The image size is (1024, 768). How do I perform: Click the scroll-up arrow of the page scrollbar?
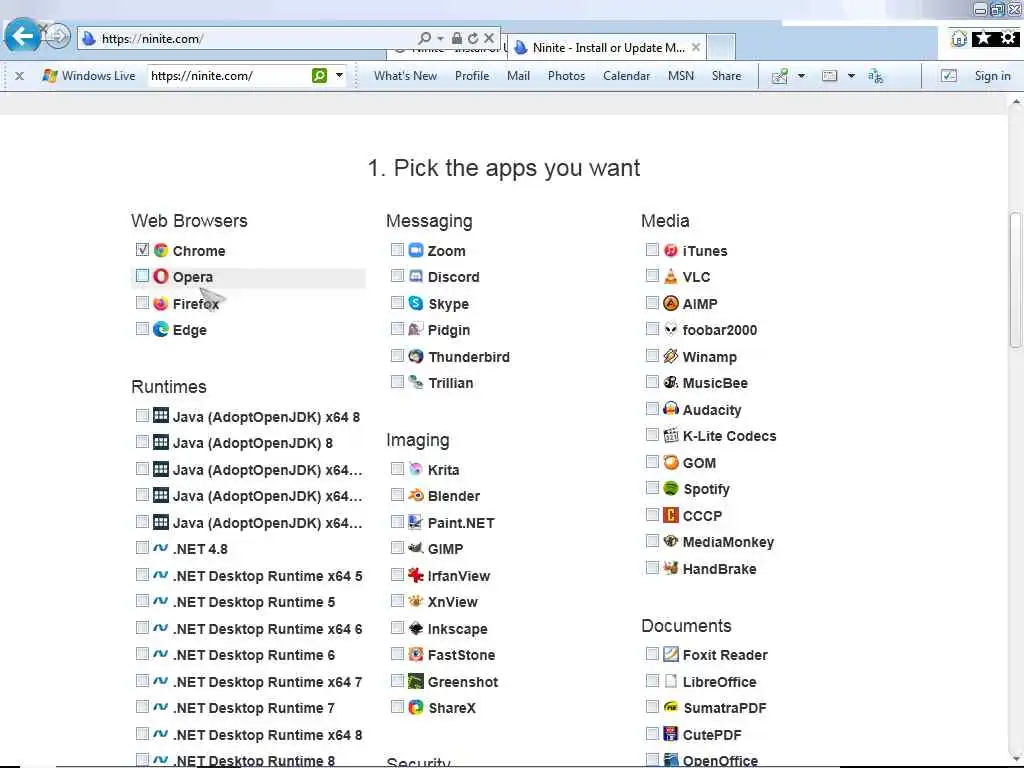1015,102
